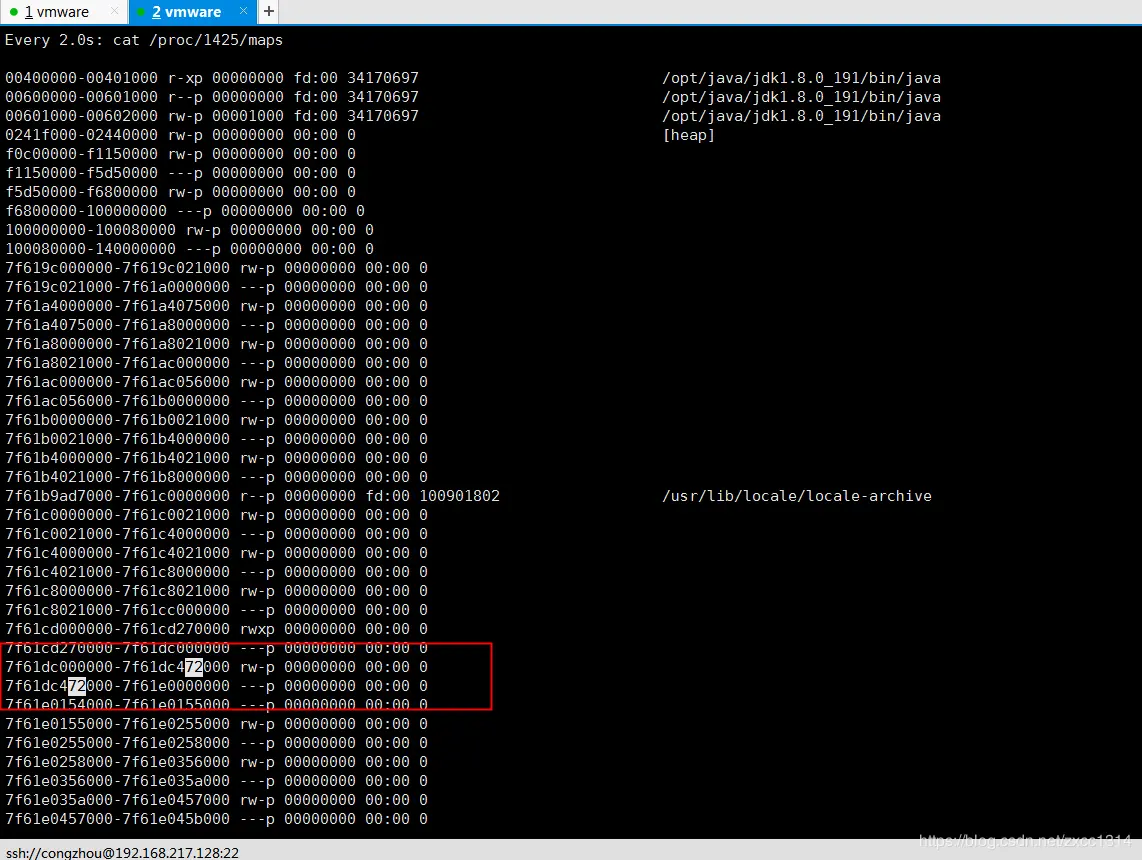Click the java path on the 00600000-00601000 row
The image size is (1142, 860).
(801, 97)
